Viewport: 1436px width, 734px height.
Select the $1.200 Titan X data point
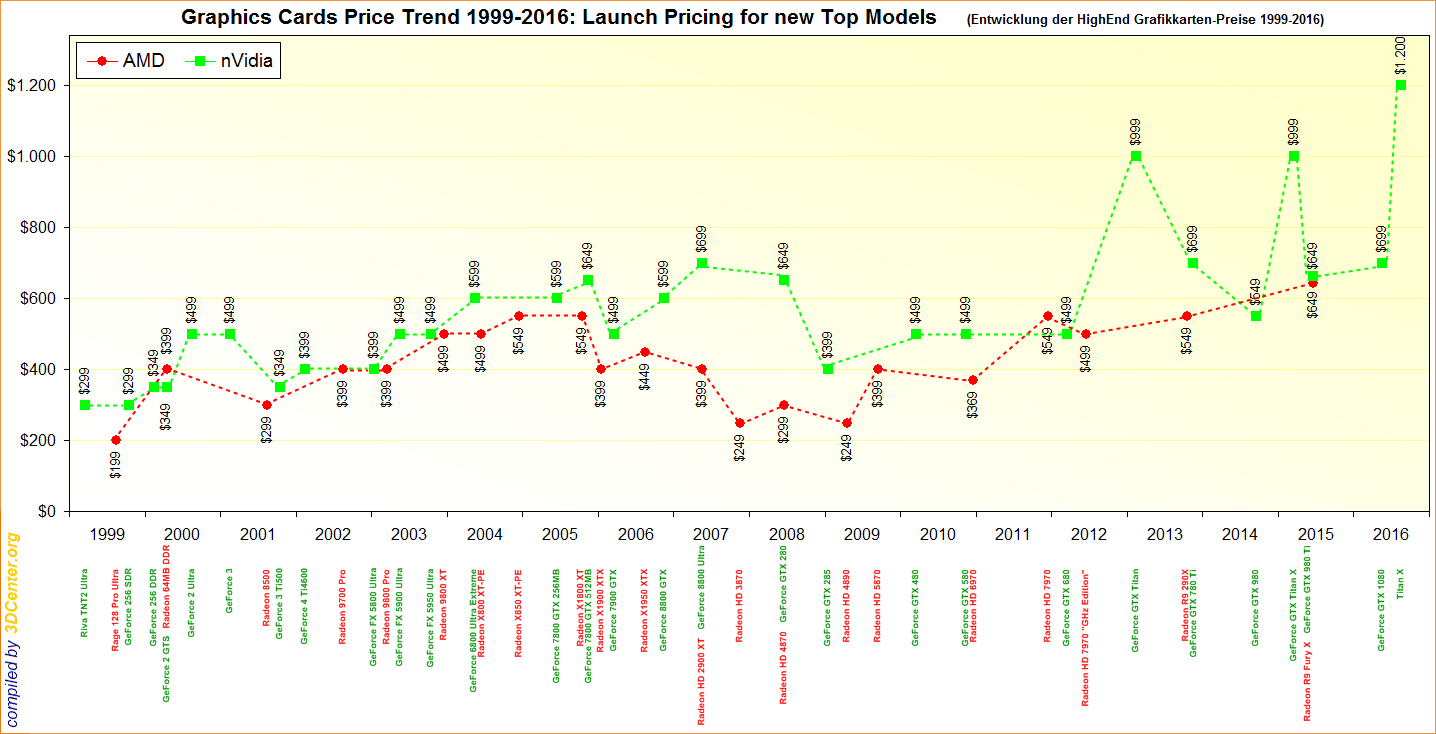click(1401, 85)
